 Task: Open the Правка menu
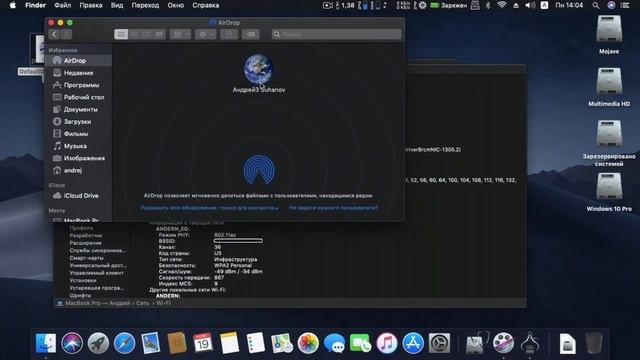click(91, 5)
